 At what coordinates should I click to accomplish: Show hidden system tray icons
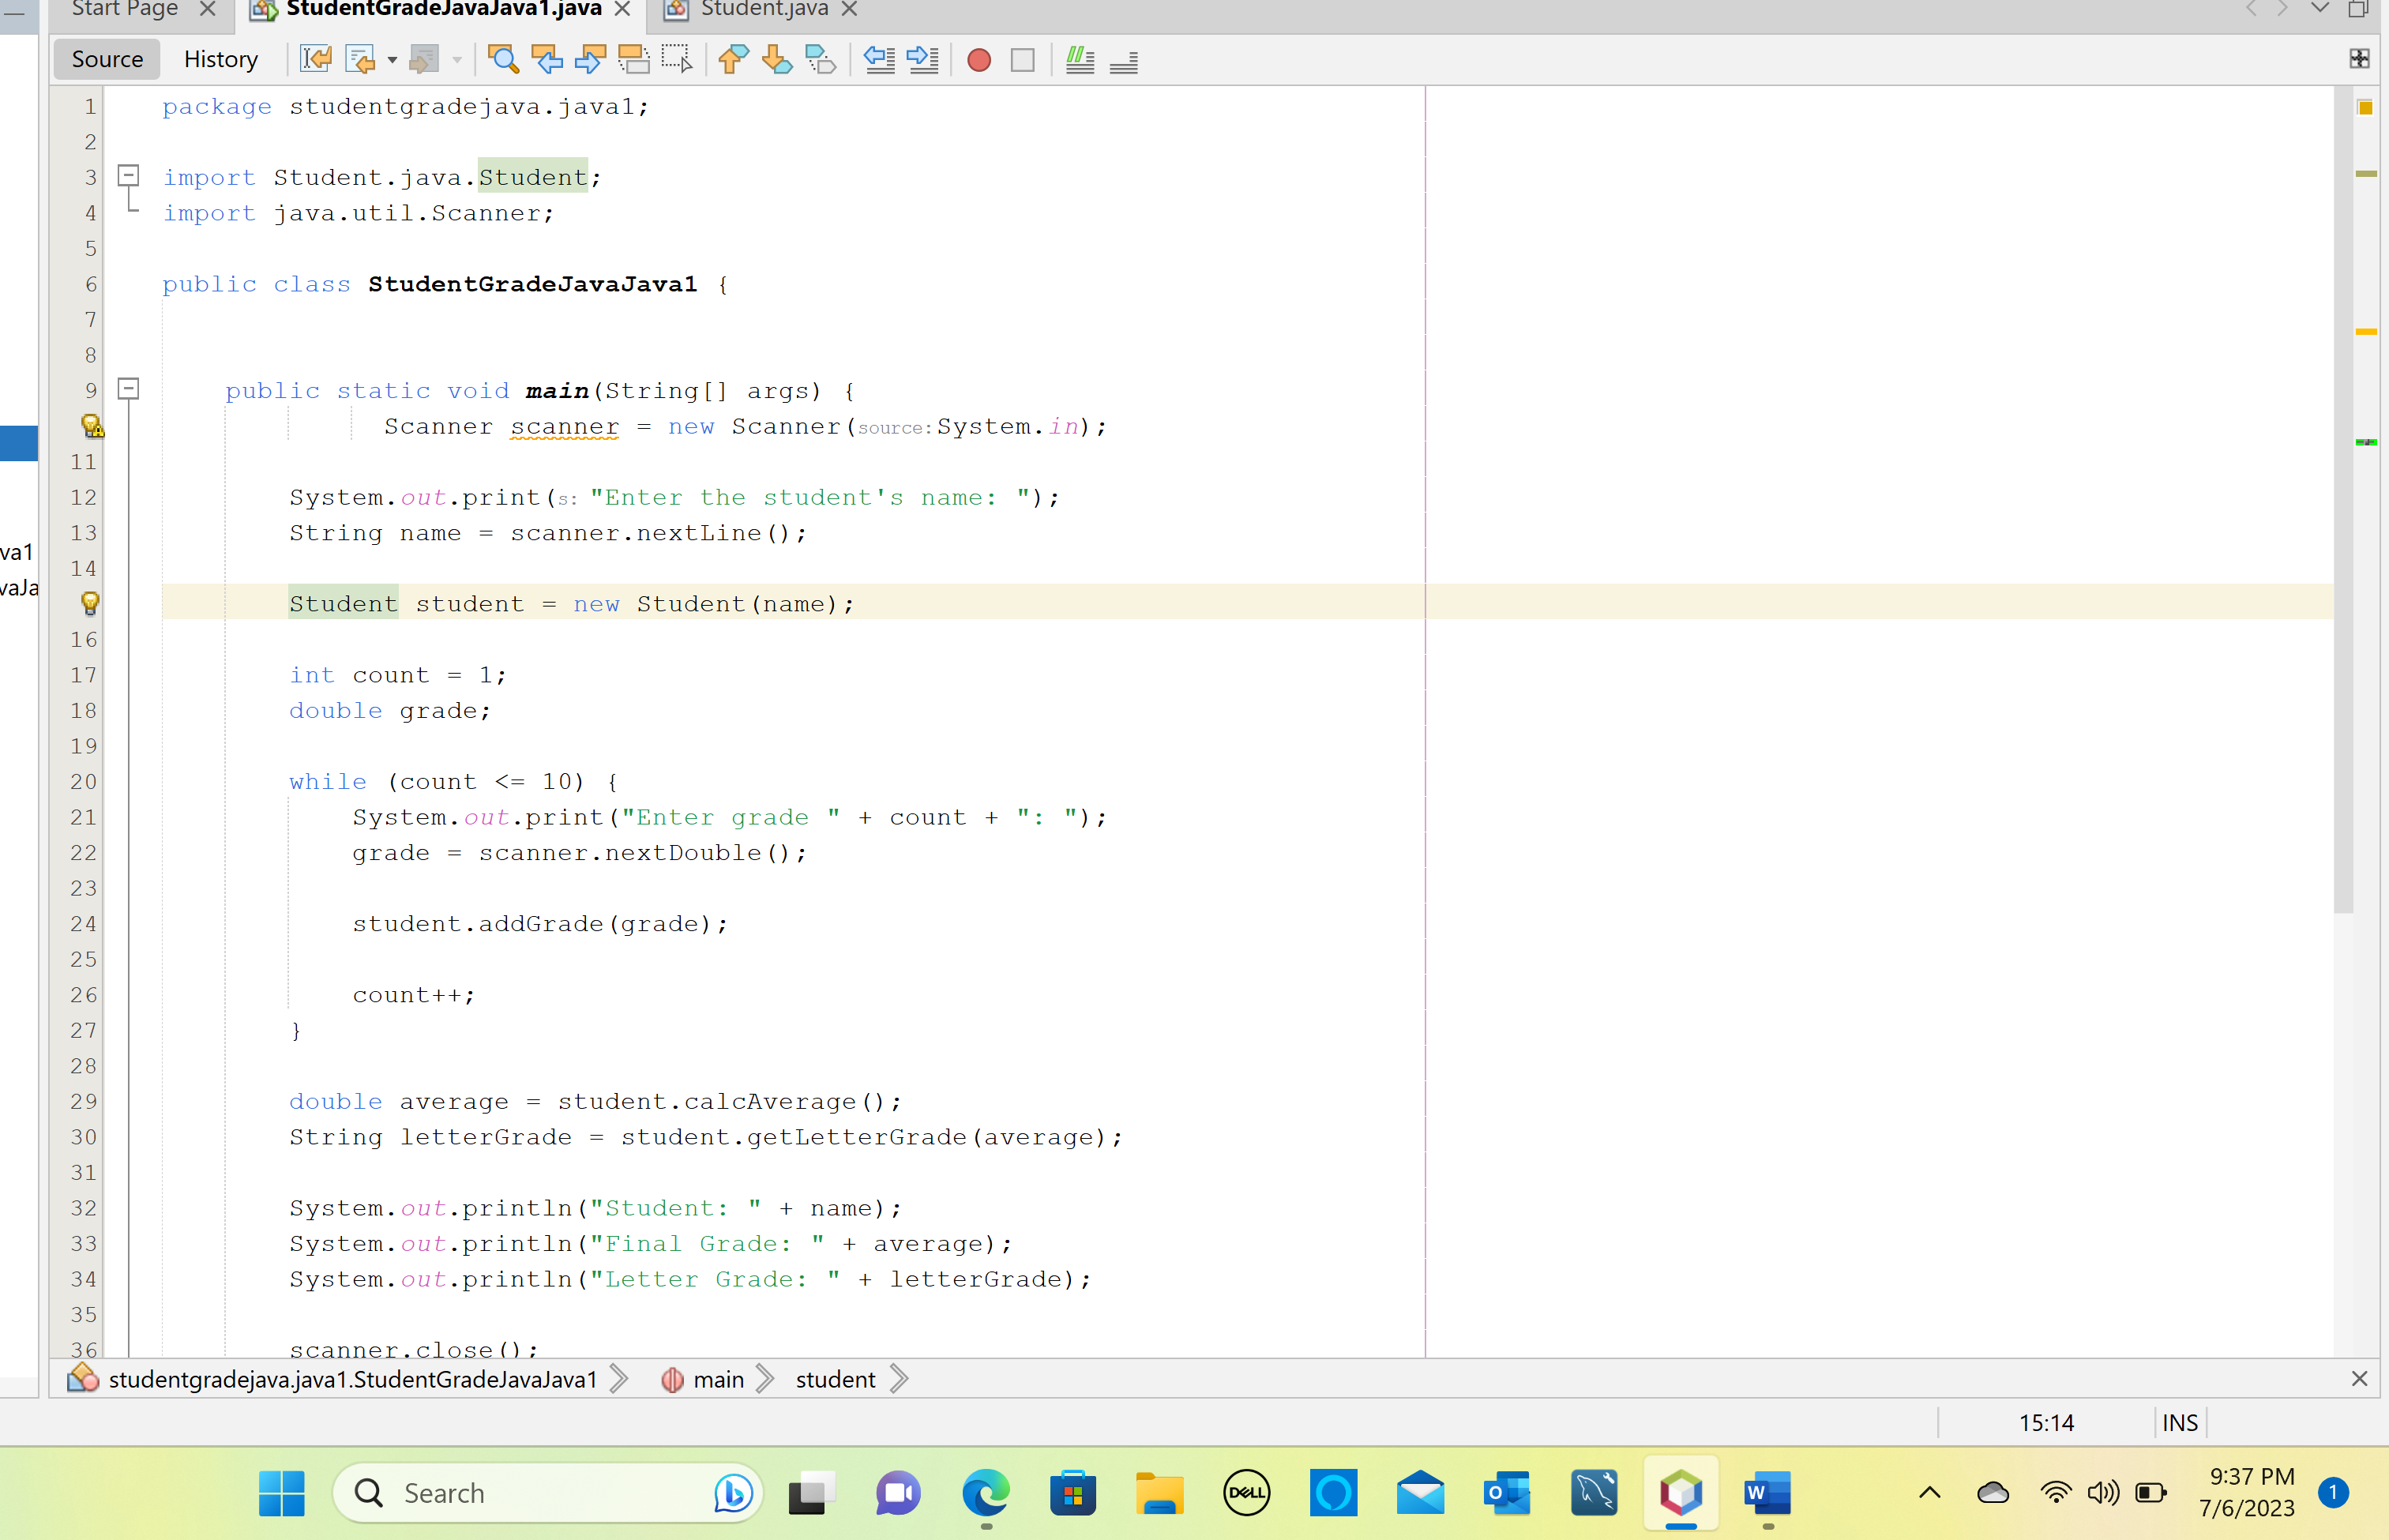coord(1930,1493)
